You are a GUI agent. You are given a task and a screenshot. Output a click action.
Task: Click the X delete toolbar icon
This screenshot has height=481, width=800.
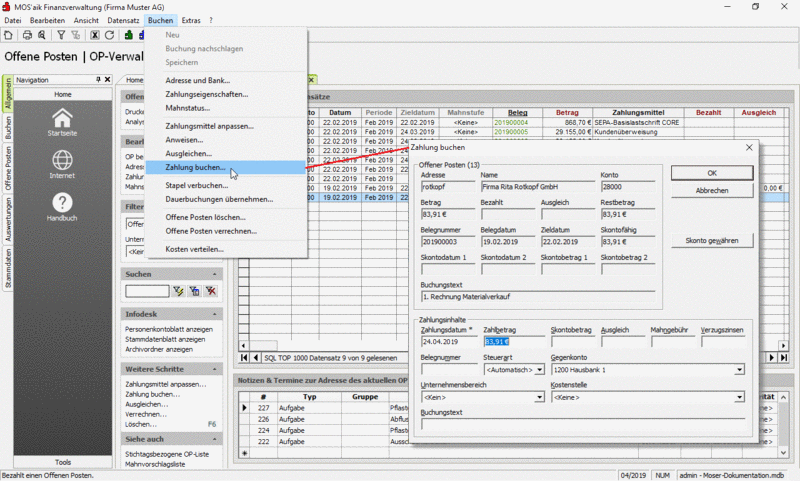[x=95, y=35]
